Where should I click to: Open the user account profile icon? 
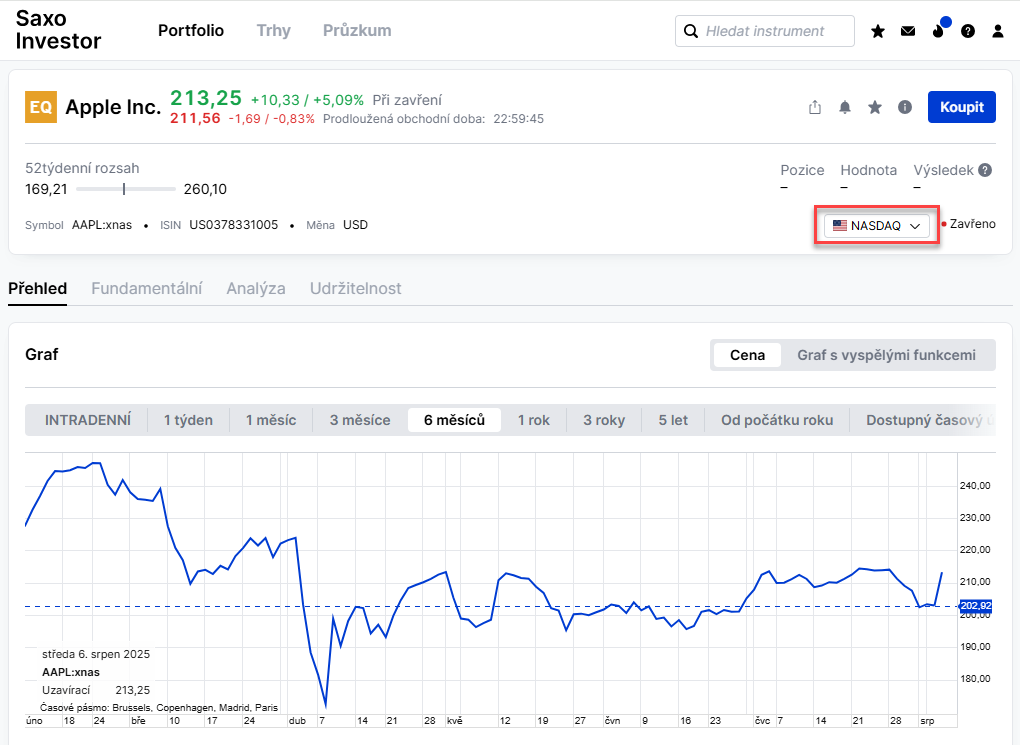pyautogui.click(x=998, y=31)
